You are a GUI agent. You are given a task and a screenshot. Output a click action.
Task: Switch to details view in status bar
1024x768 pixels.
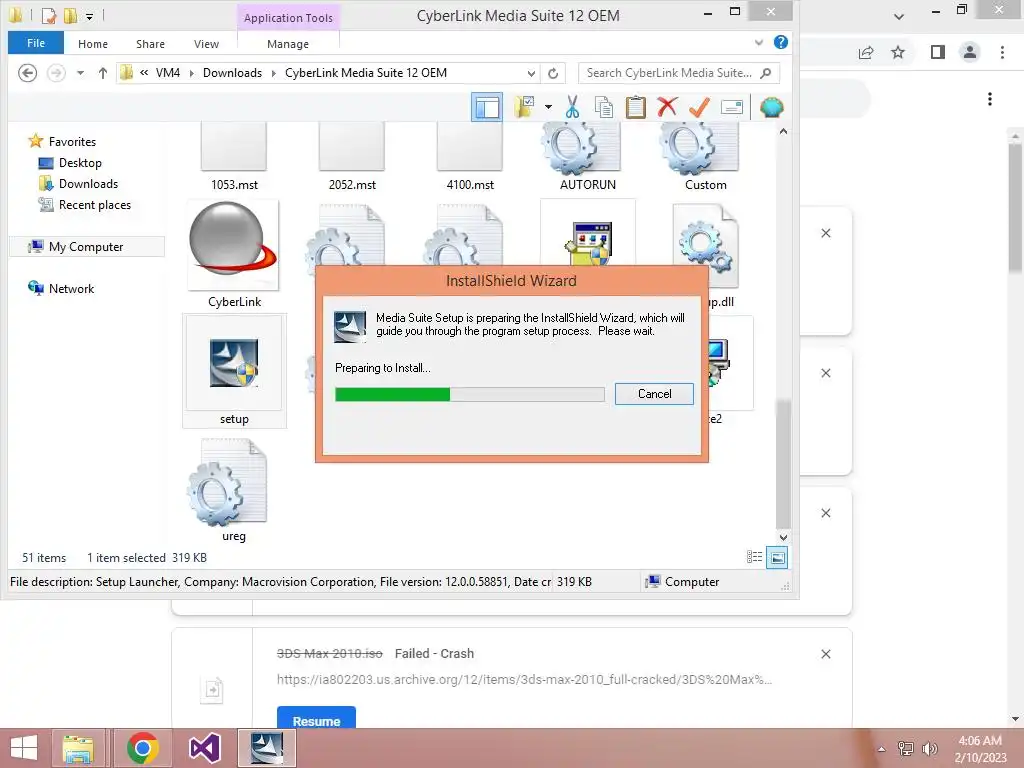[754, 557]
